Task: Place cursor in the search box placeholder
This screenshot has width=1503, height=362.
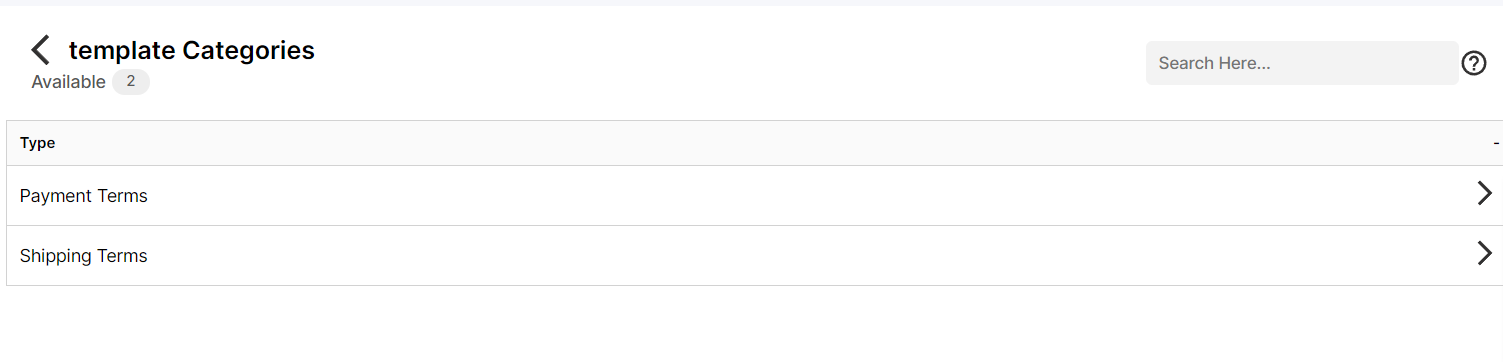Action: pos(1214,63)
